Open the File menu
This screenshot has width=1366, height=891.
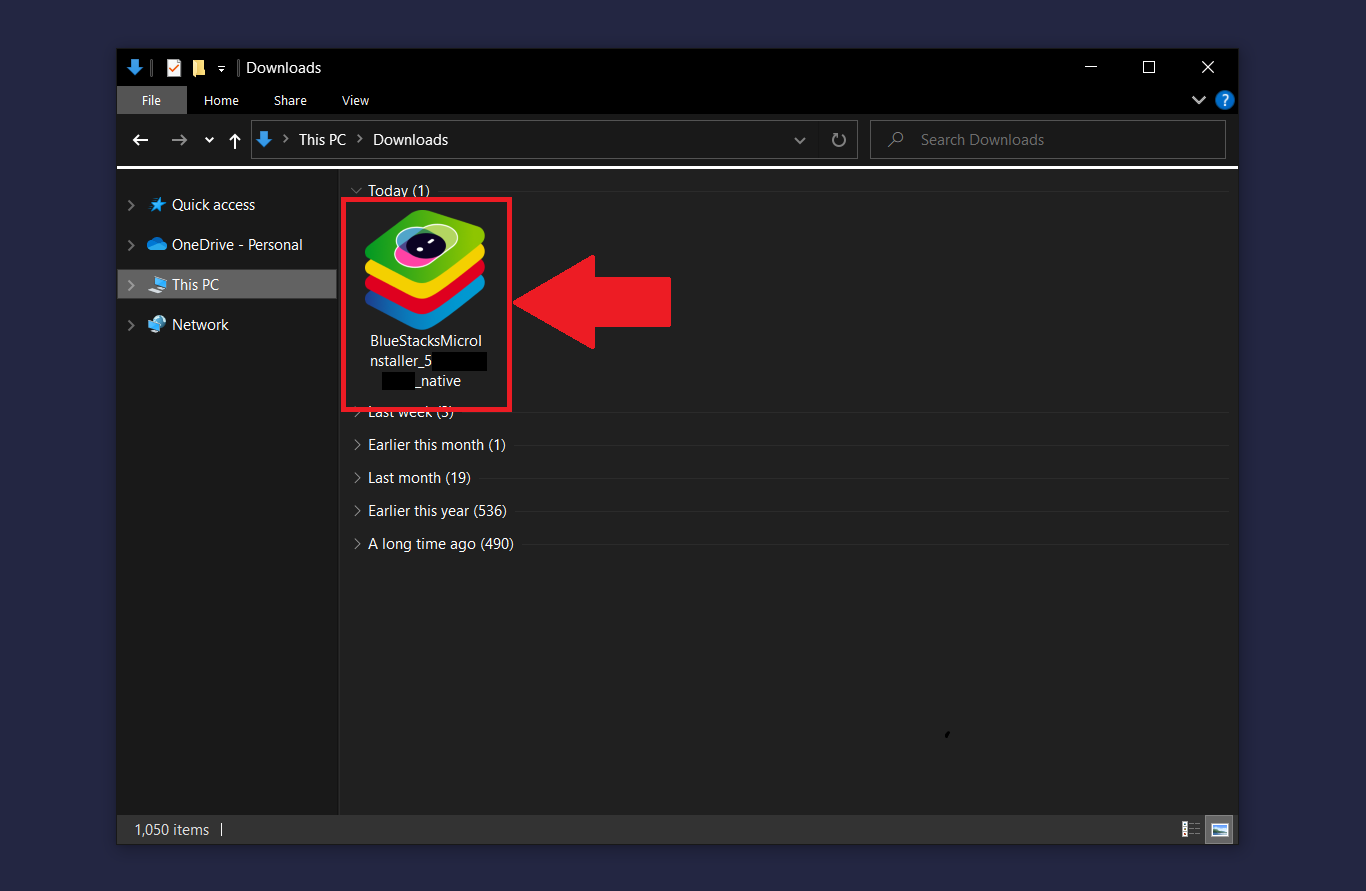[151, 100]
